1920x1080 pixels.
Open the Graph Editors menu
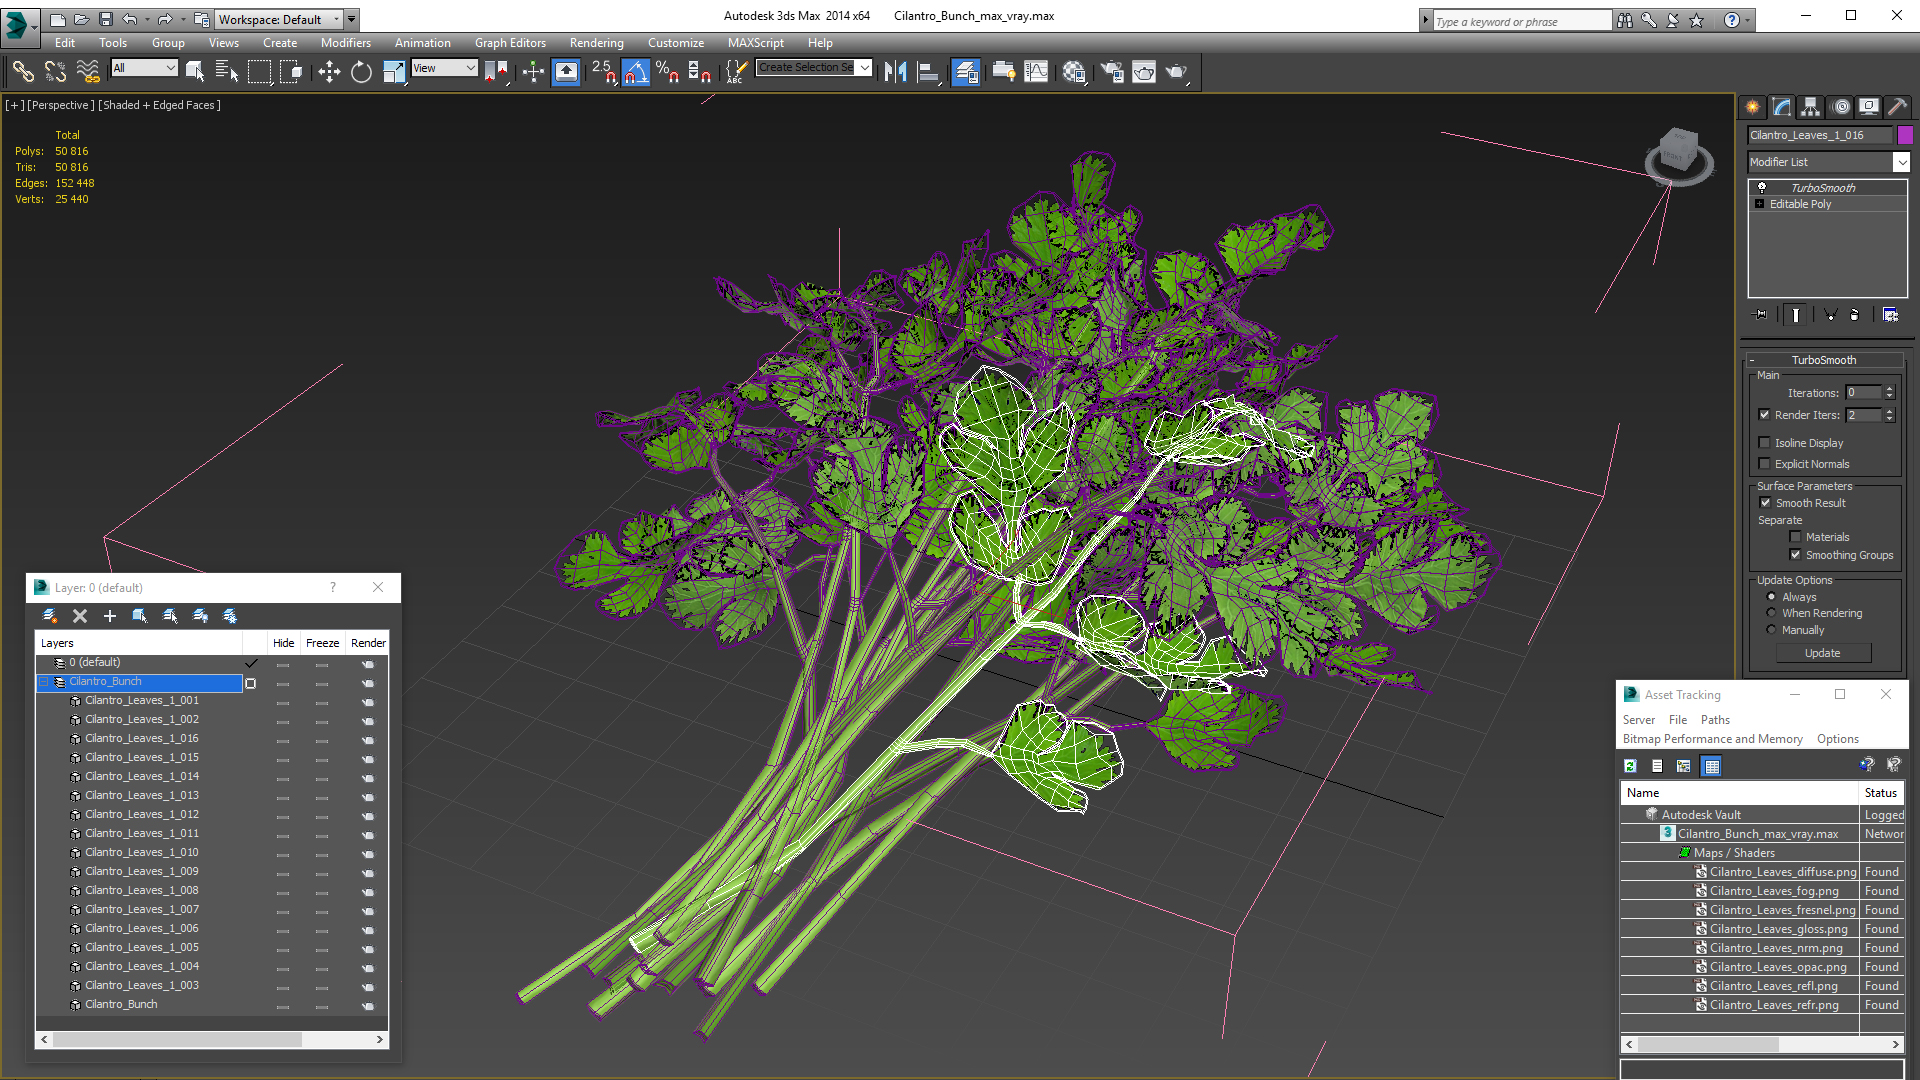(510, 43)
